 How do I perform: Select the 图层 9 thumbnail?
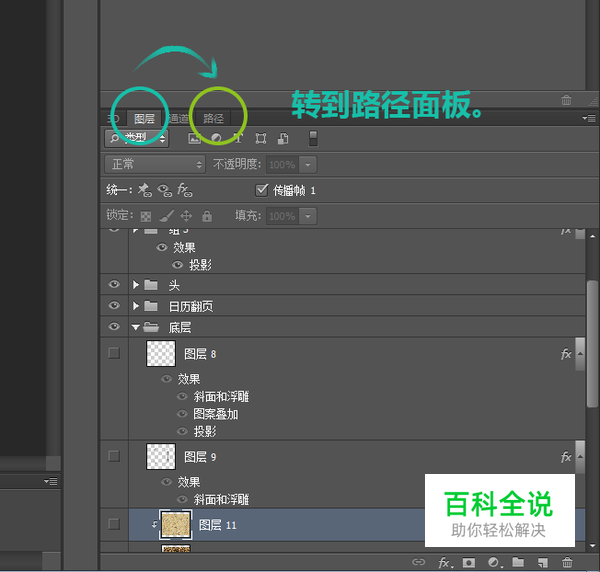pyautogui.click(x=161, y=456)
